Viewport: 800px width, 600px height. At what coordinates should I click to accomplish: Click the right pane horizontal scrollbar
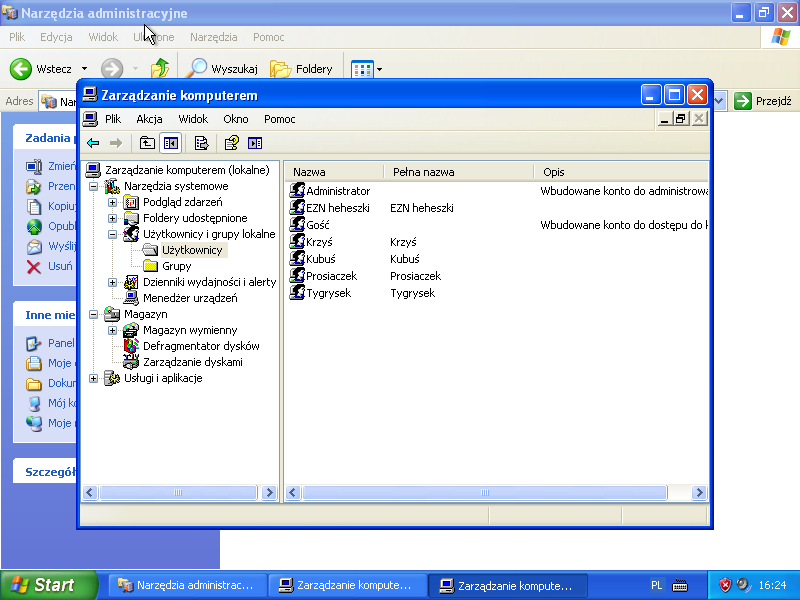click(496, 493)
